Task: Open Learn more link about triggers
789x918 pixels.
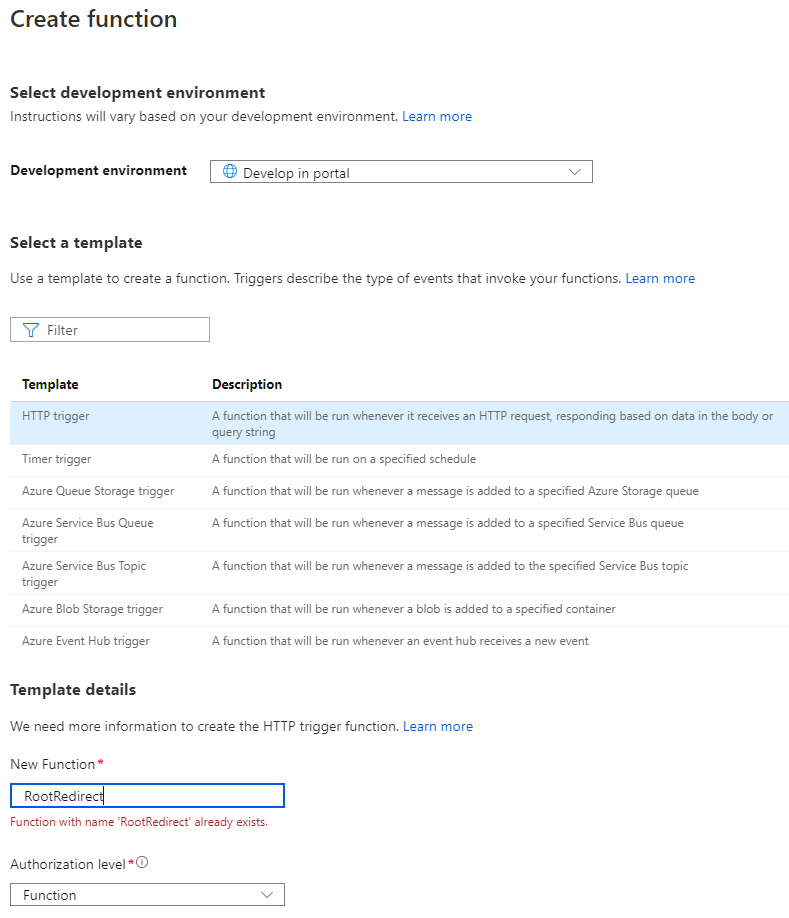Action: pyautogui.click(x=660, y=278)
